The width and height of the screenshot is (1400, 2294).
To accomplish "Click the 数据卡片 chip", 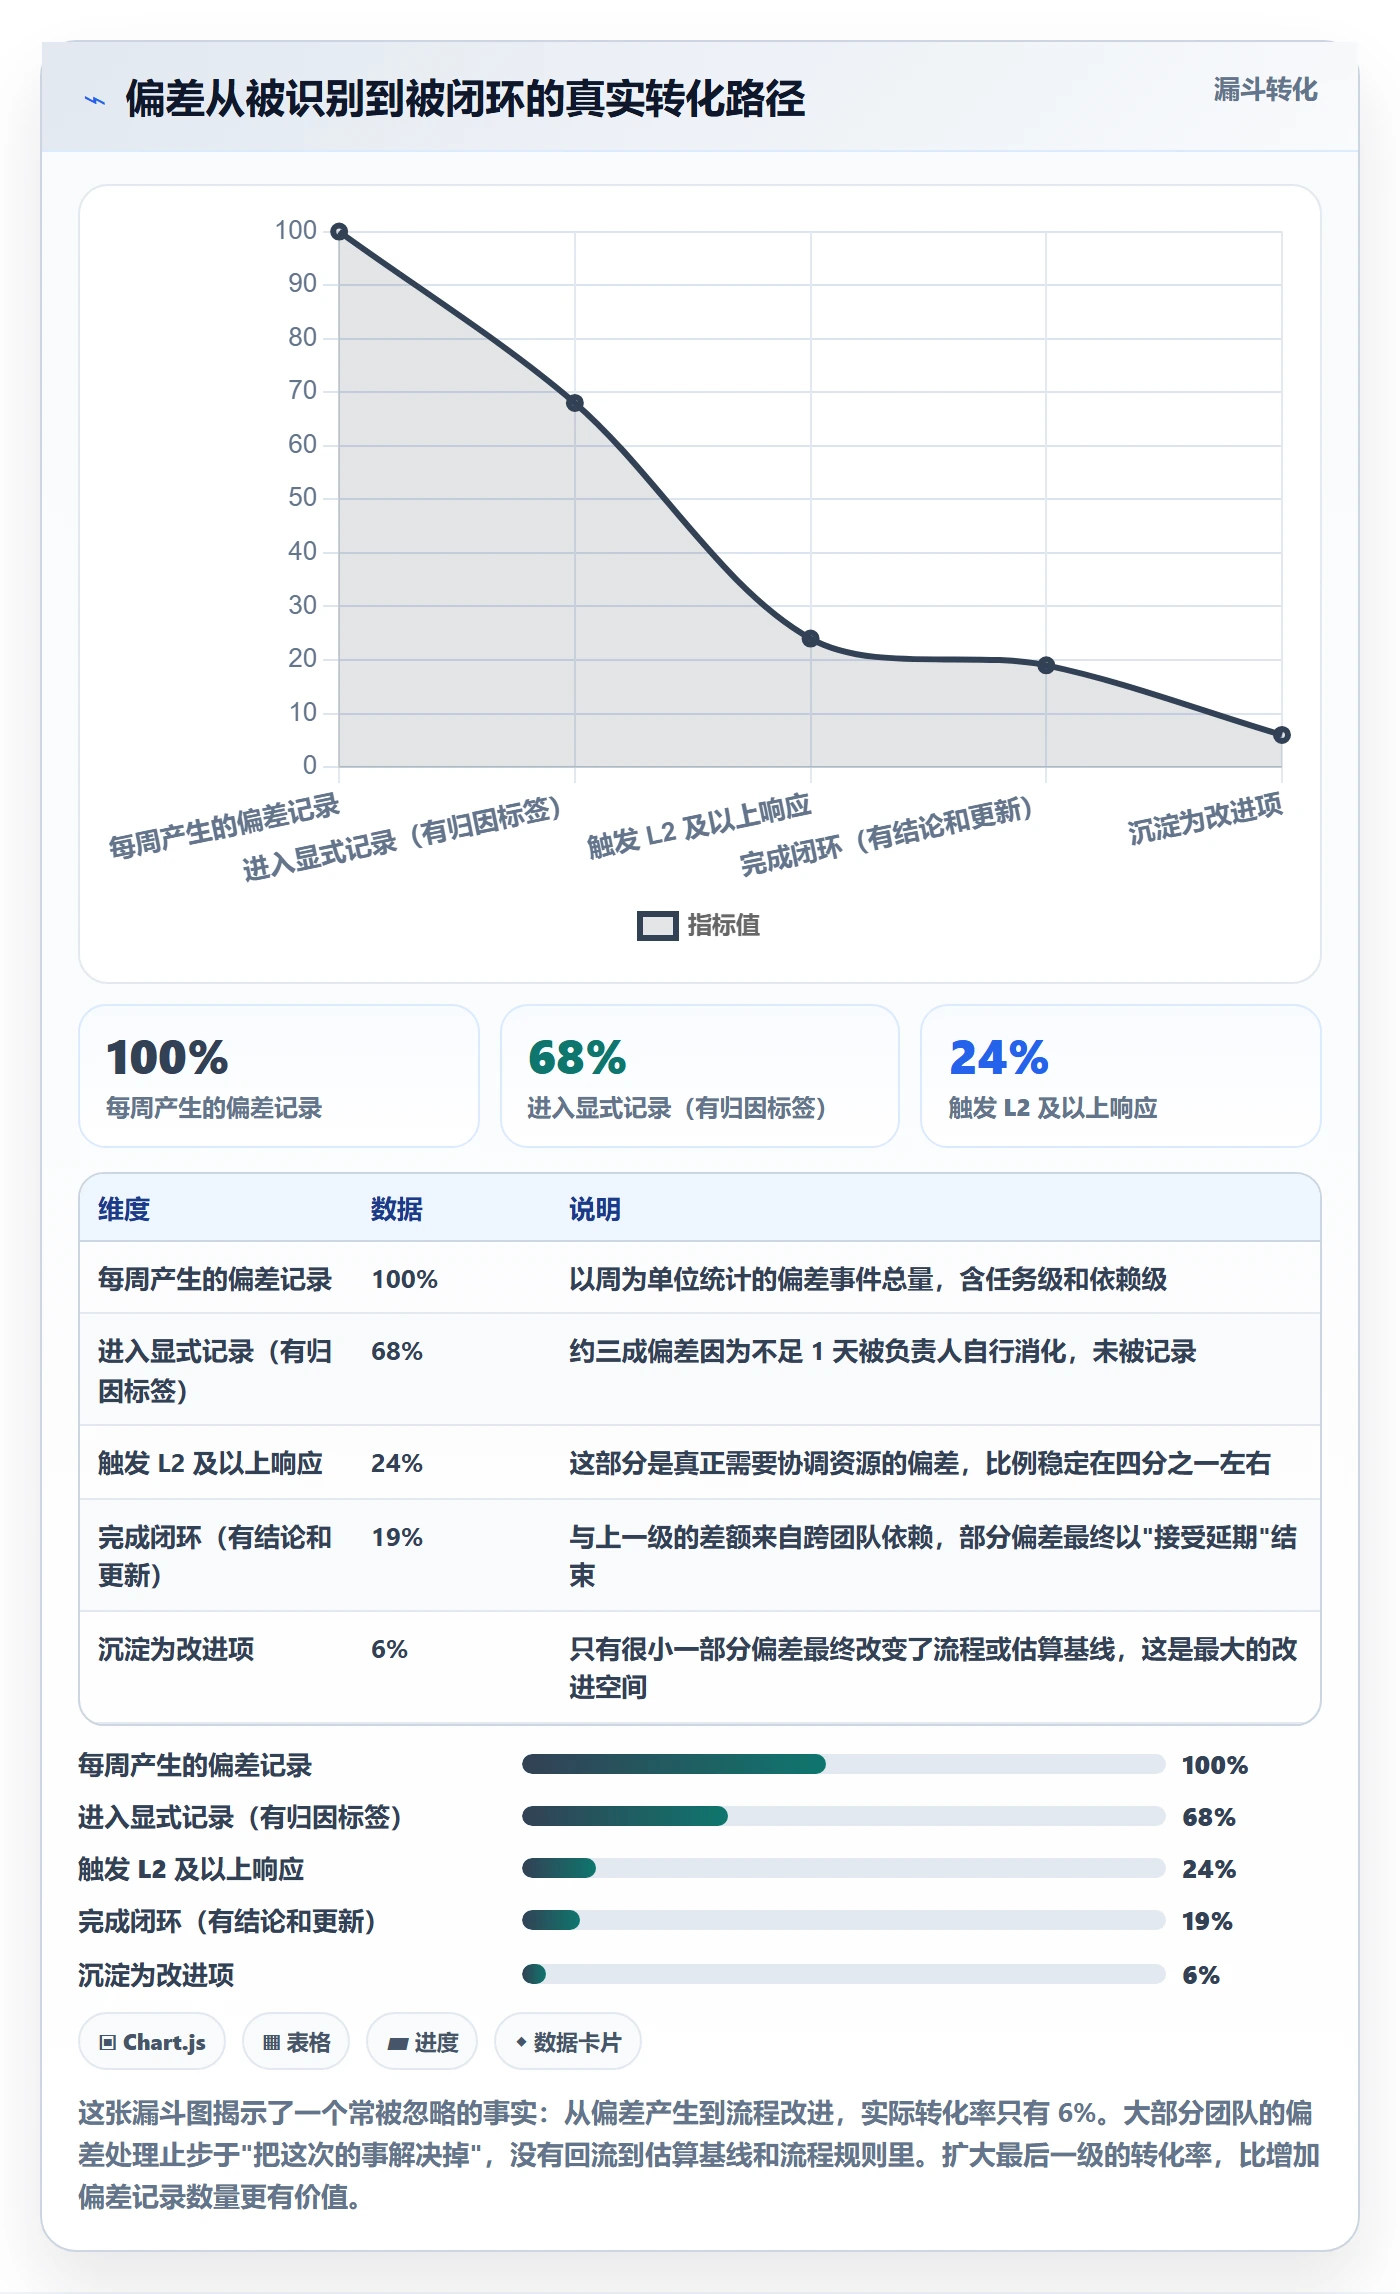I will (568, 2042).
